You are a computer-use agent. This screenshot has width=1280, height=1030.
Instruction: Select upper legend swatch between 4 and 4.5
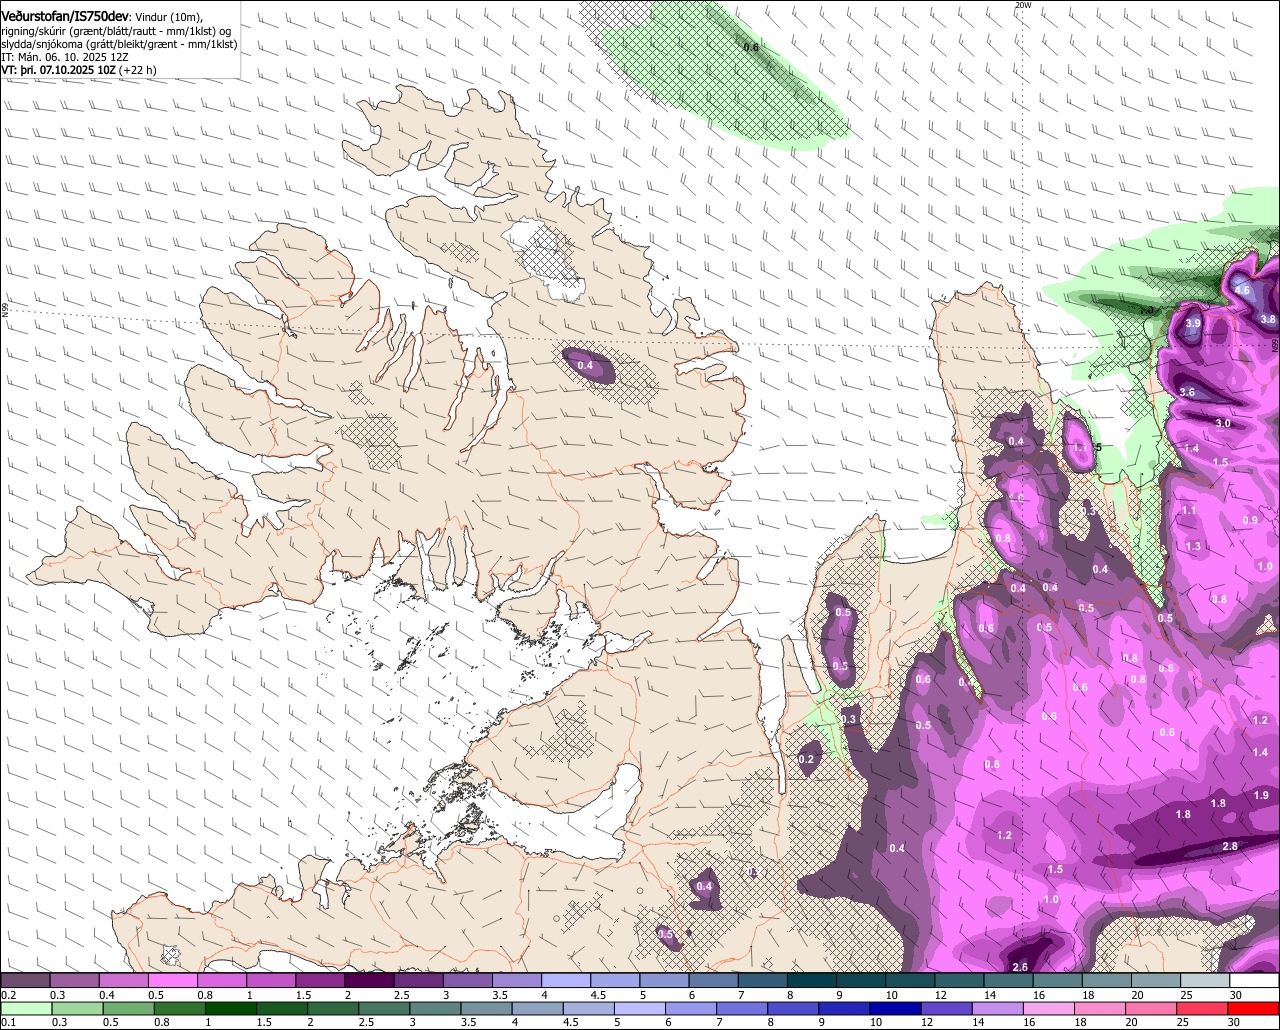click(x=566, y=980)
